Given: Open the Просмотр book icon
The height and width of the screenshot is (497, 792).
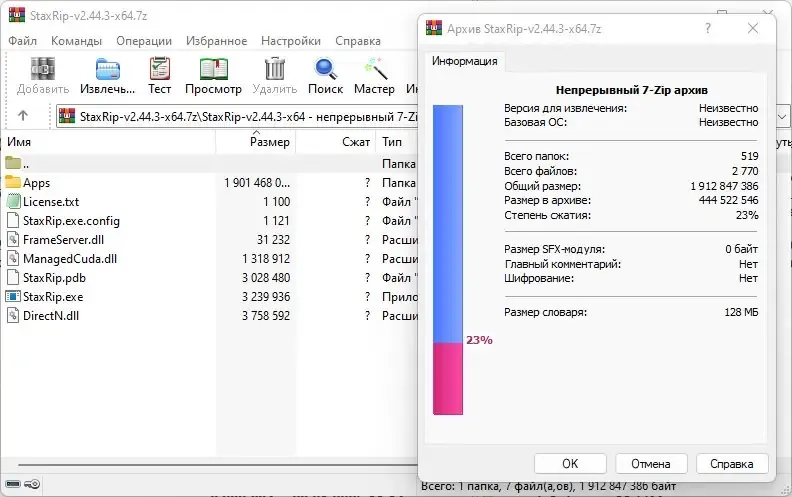Looking at the screenshot, I should pyautogui.click(x=214, y=69).
